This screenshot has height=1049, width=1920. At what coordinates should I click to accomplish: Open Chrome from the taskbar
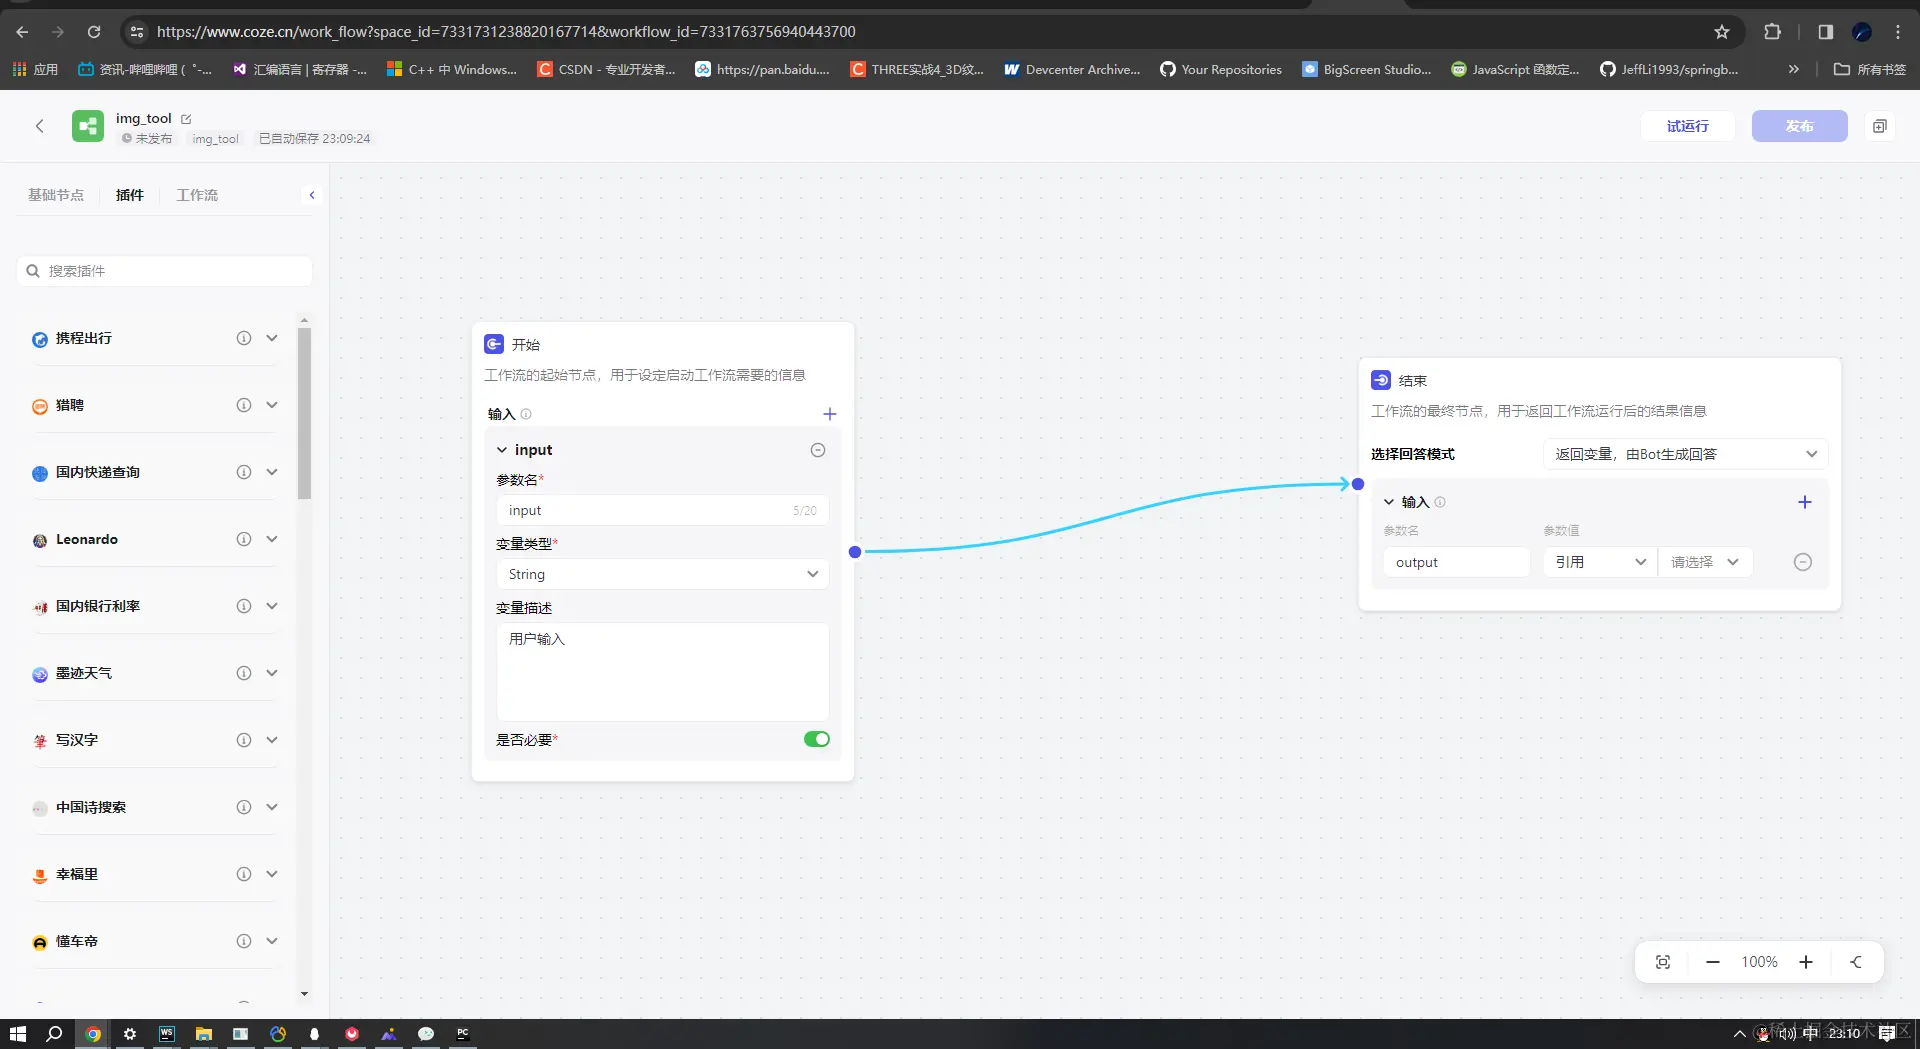pos(93,1034)
